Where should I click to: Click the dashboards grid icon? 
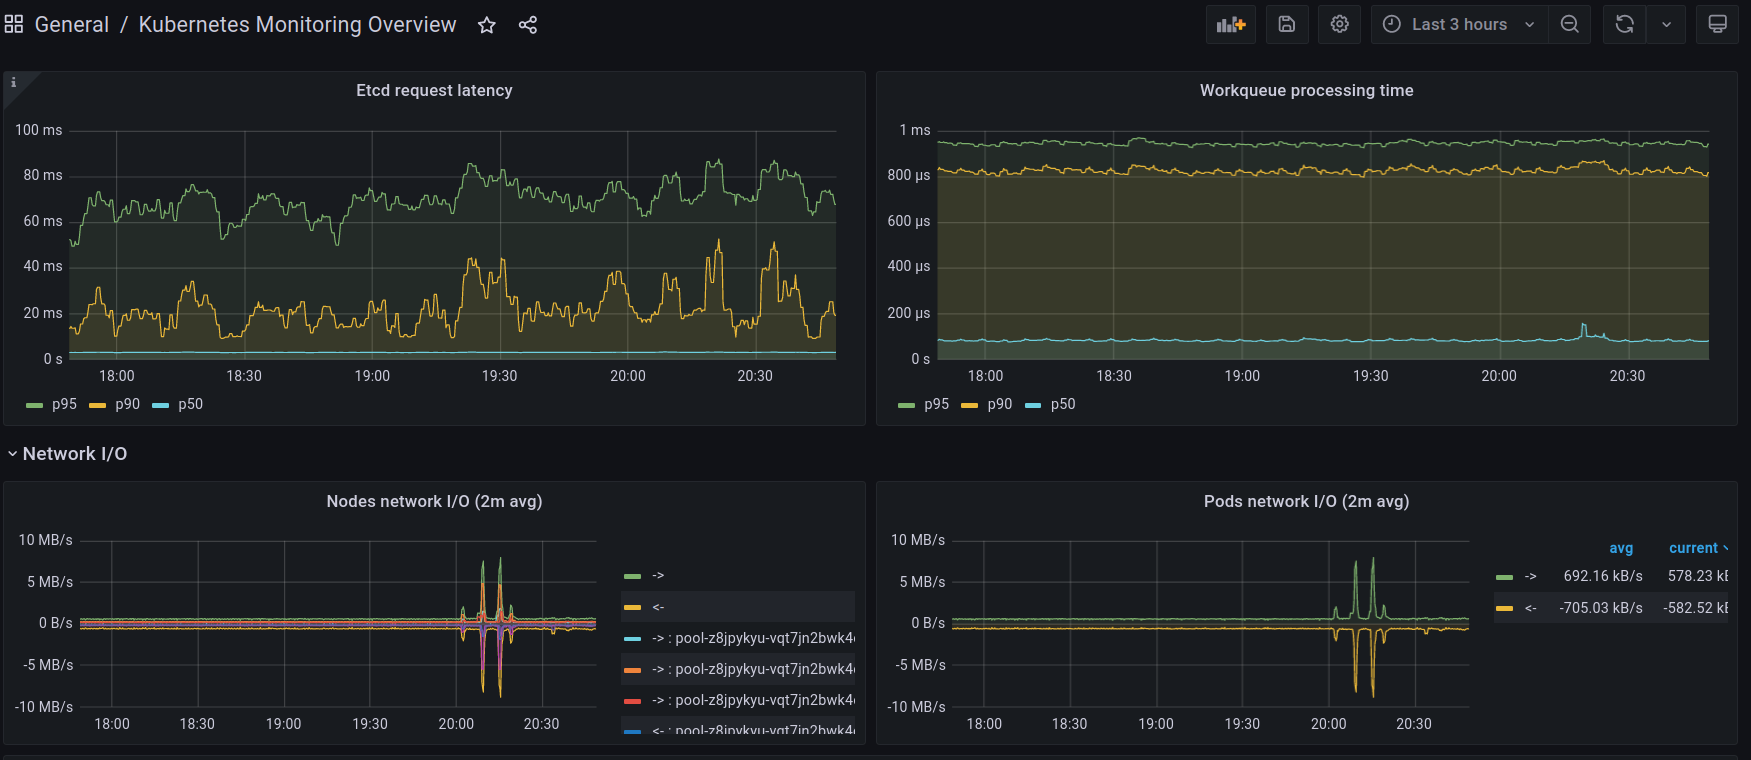[x=14, y=24]
